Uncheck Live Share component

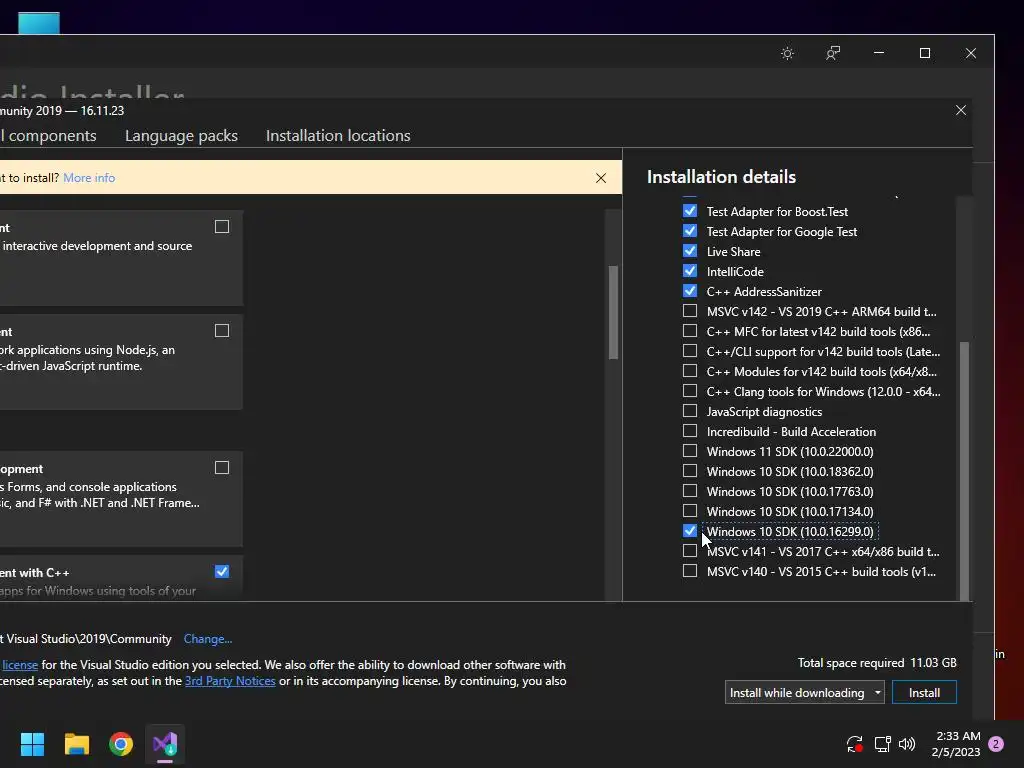coord(690,251)
